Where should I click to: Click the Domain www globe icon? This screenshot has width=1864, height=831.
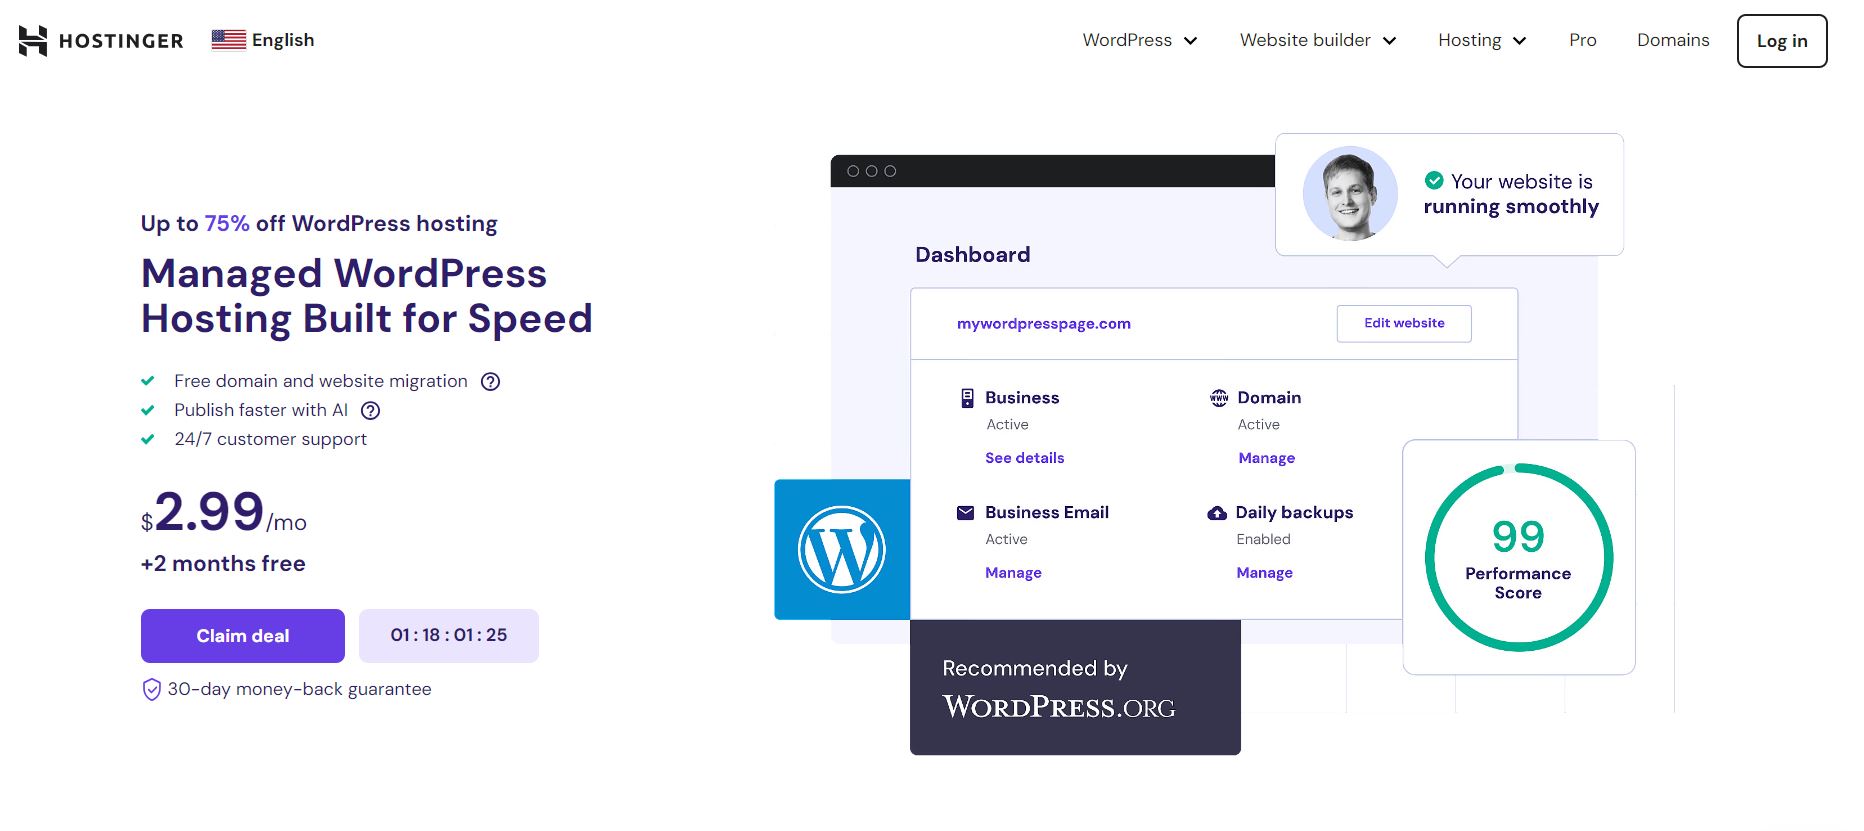tap(1219, 398)
